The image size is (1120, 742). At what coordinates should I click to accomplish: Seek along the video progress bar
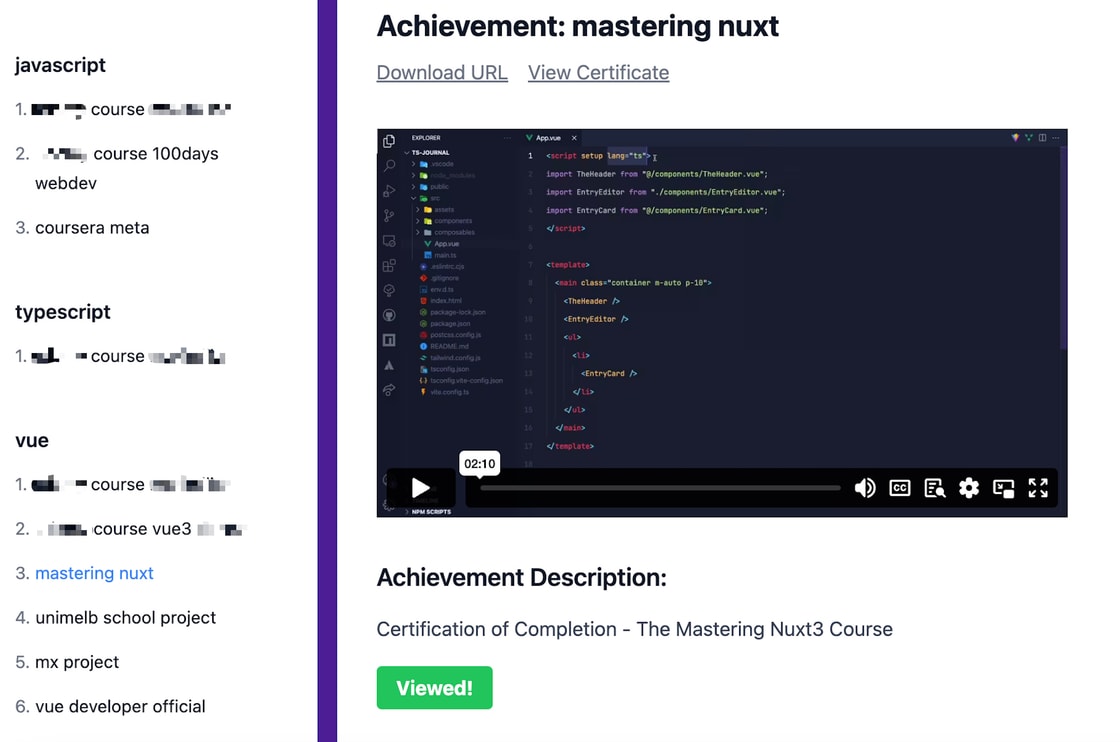(660, 488)
